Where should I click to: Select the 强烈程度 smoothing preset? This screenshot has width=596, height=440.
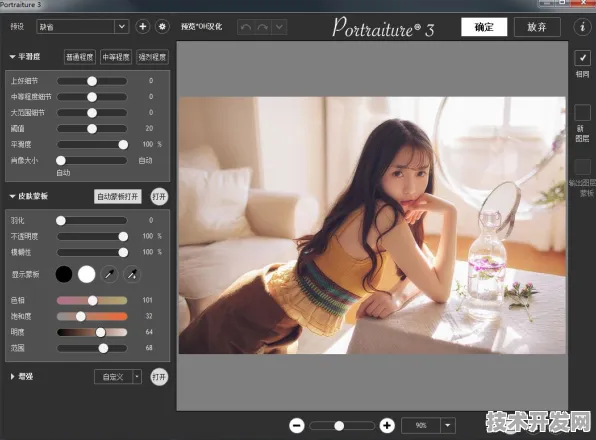[x=152, y=57]
